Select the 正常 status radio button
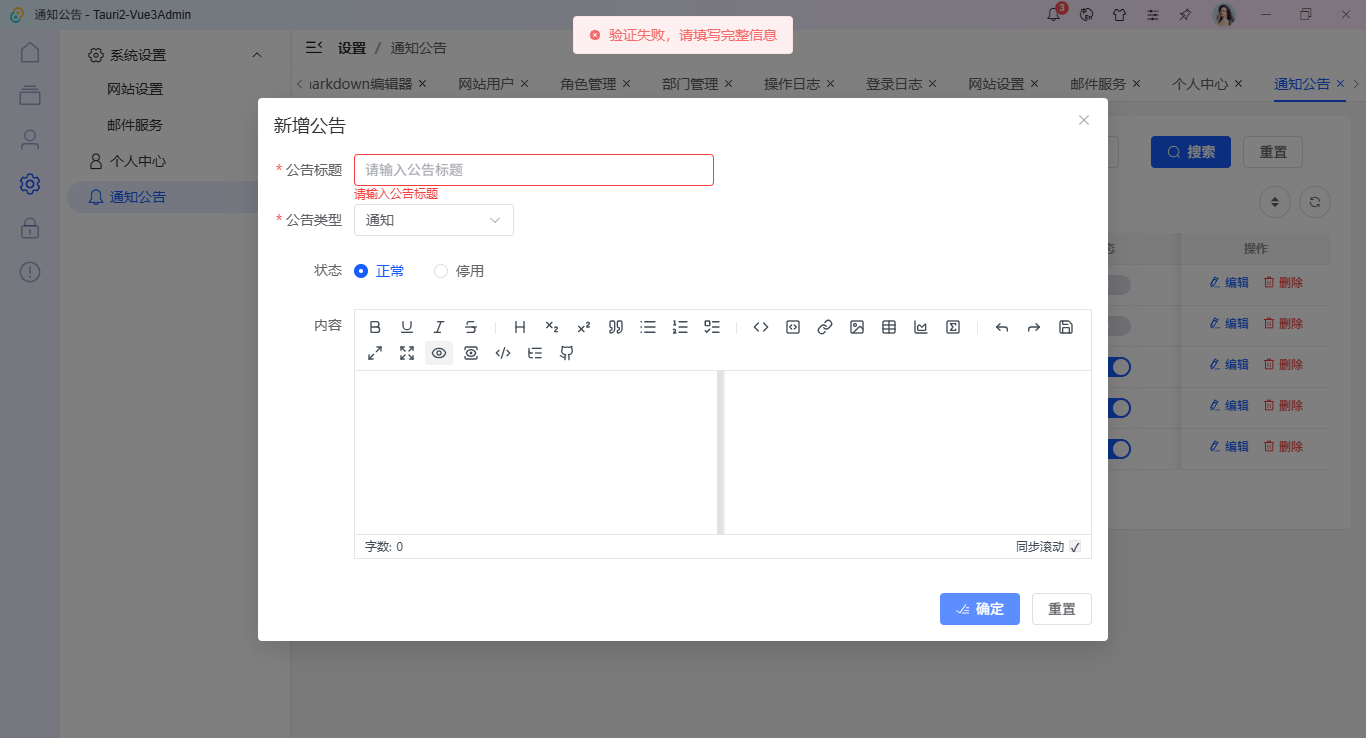 point(361,270)
